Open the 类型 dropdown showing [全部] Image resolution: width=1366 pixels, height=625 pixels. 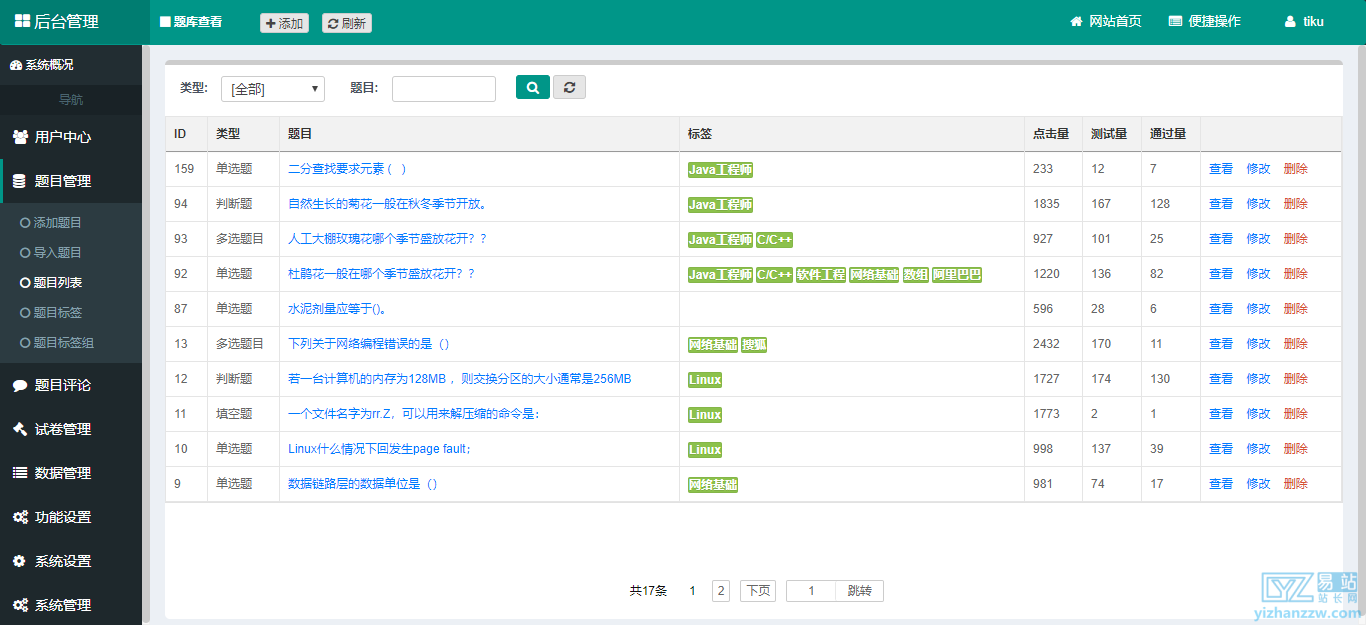pos(273,89)
